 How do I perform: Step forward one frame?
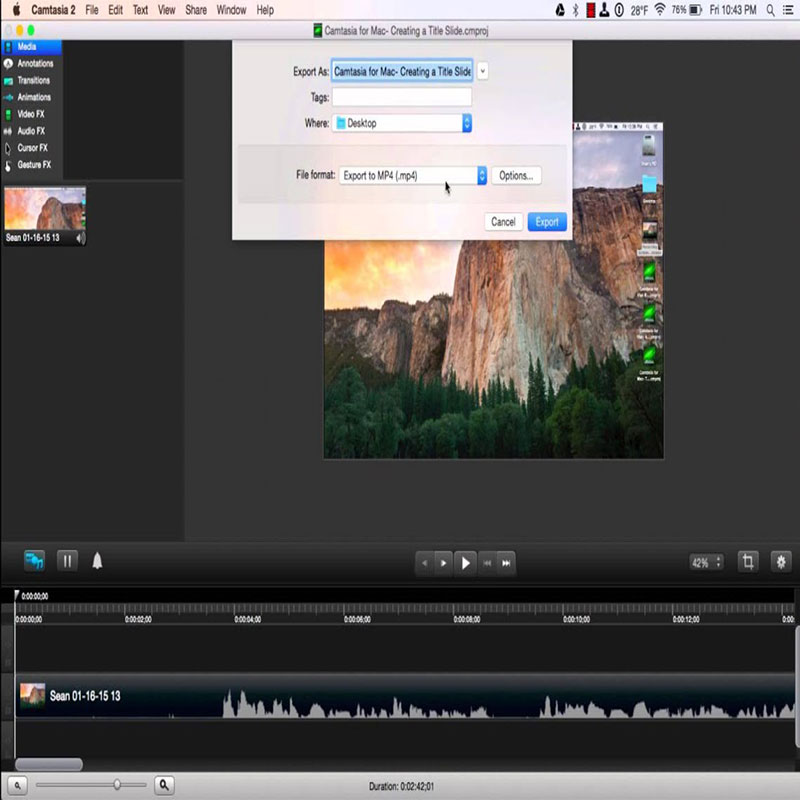click(x=443, y=563)
